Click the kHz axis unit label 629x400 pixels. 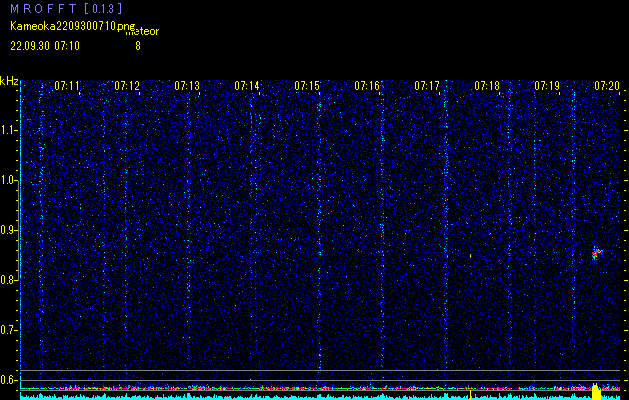[9, 81]
